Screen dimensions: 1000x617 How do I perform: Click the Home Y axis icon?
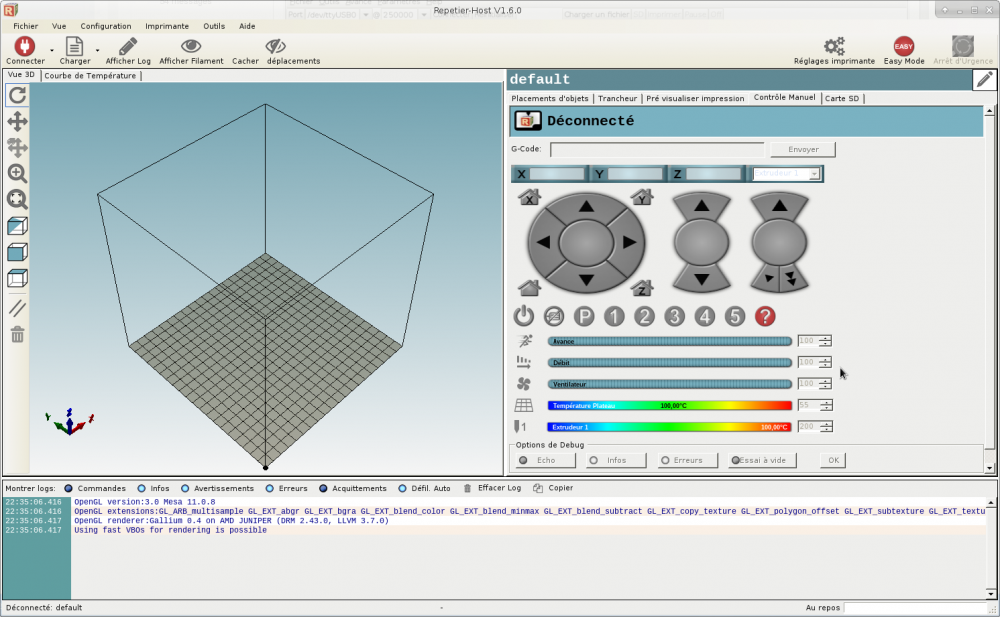(x=642, y=197)
